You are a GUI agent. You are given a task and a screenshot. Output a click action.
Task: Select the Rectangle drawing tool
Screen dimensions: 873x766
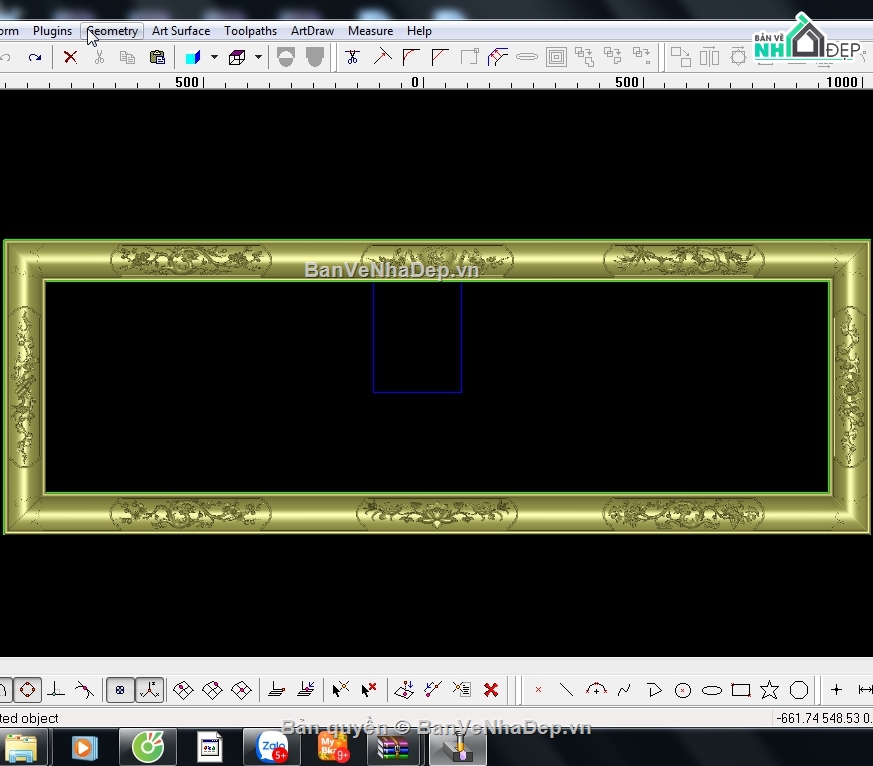740,690
